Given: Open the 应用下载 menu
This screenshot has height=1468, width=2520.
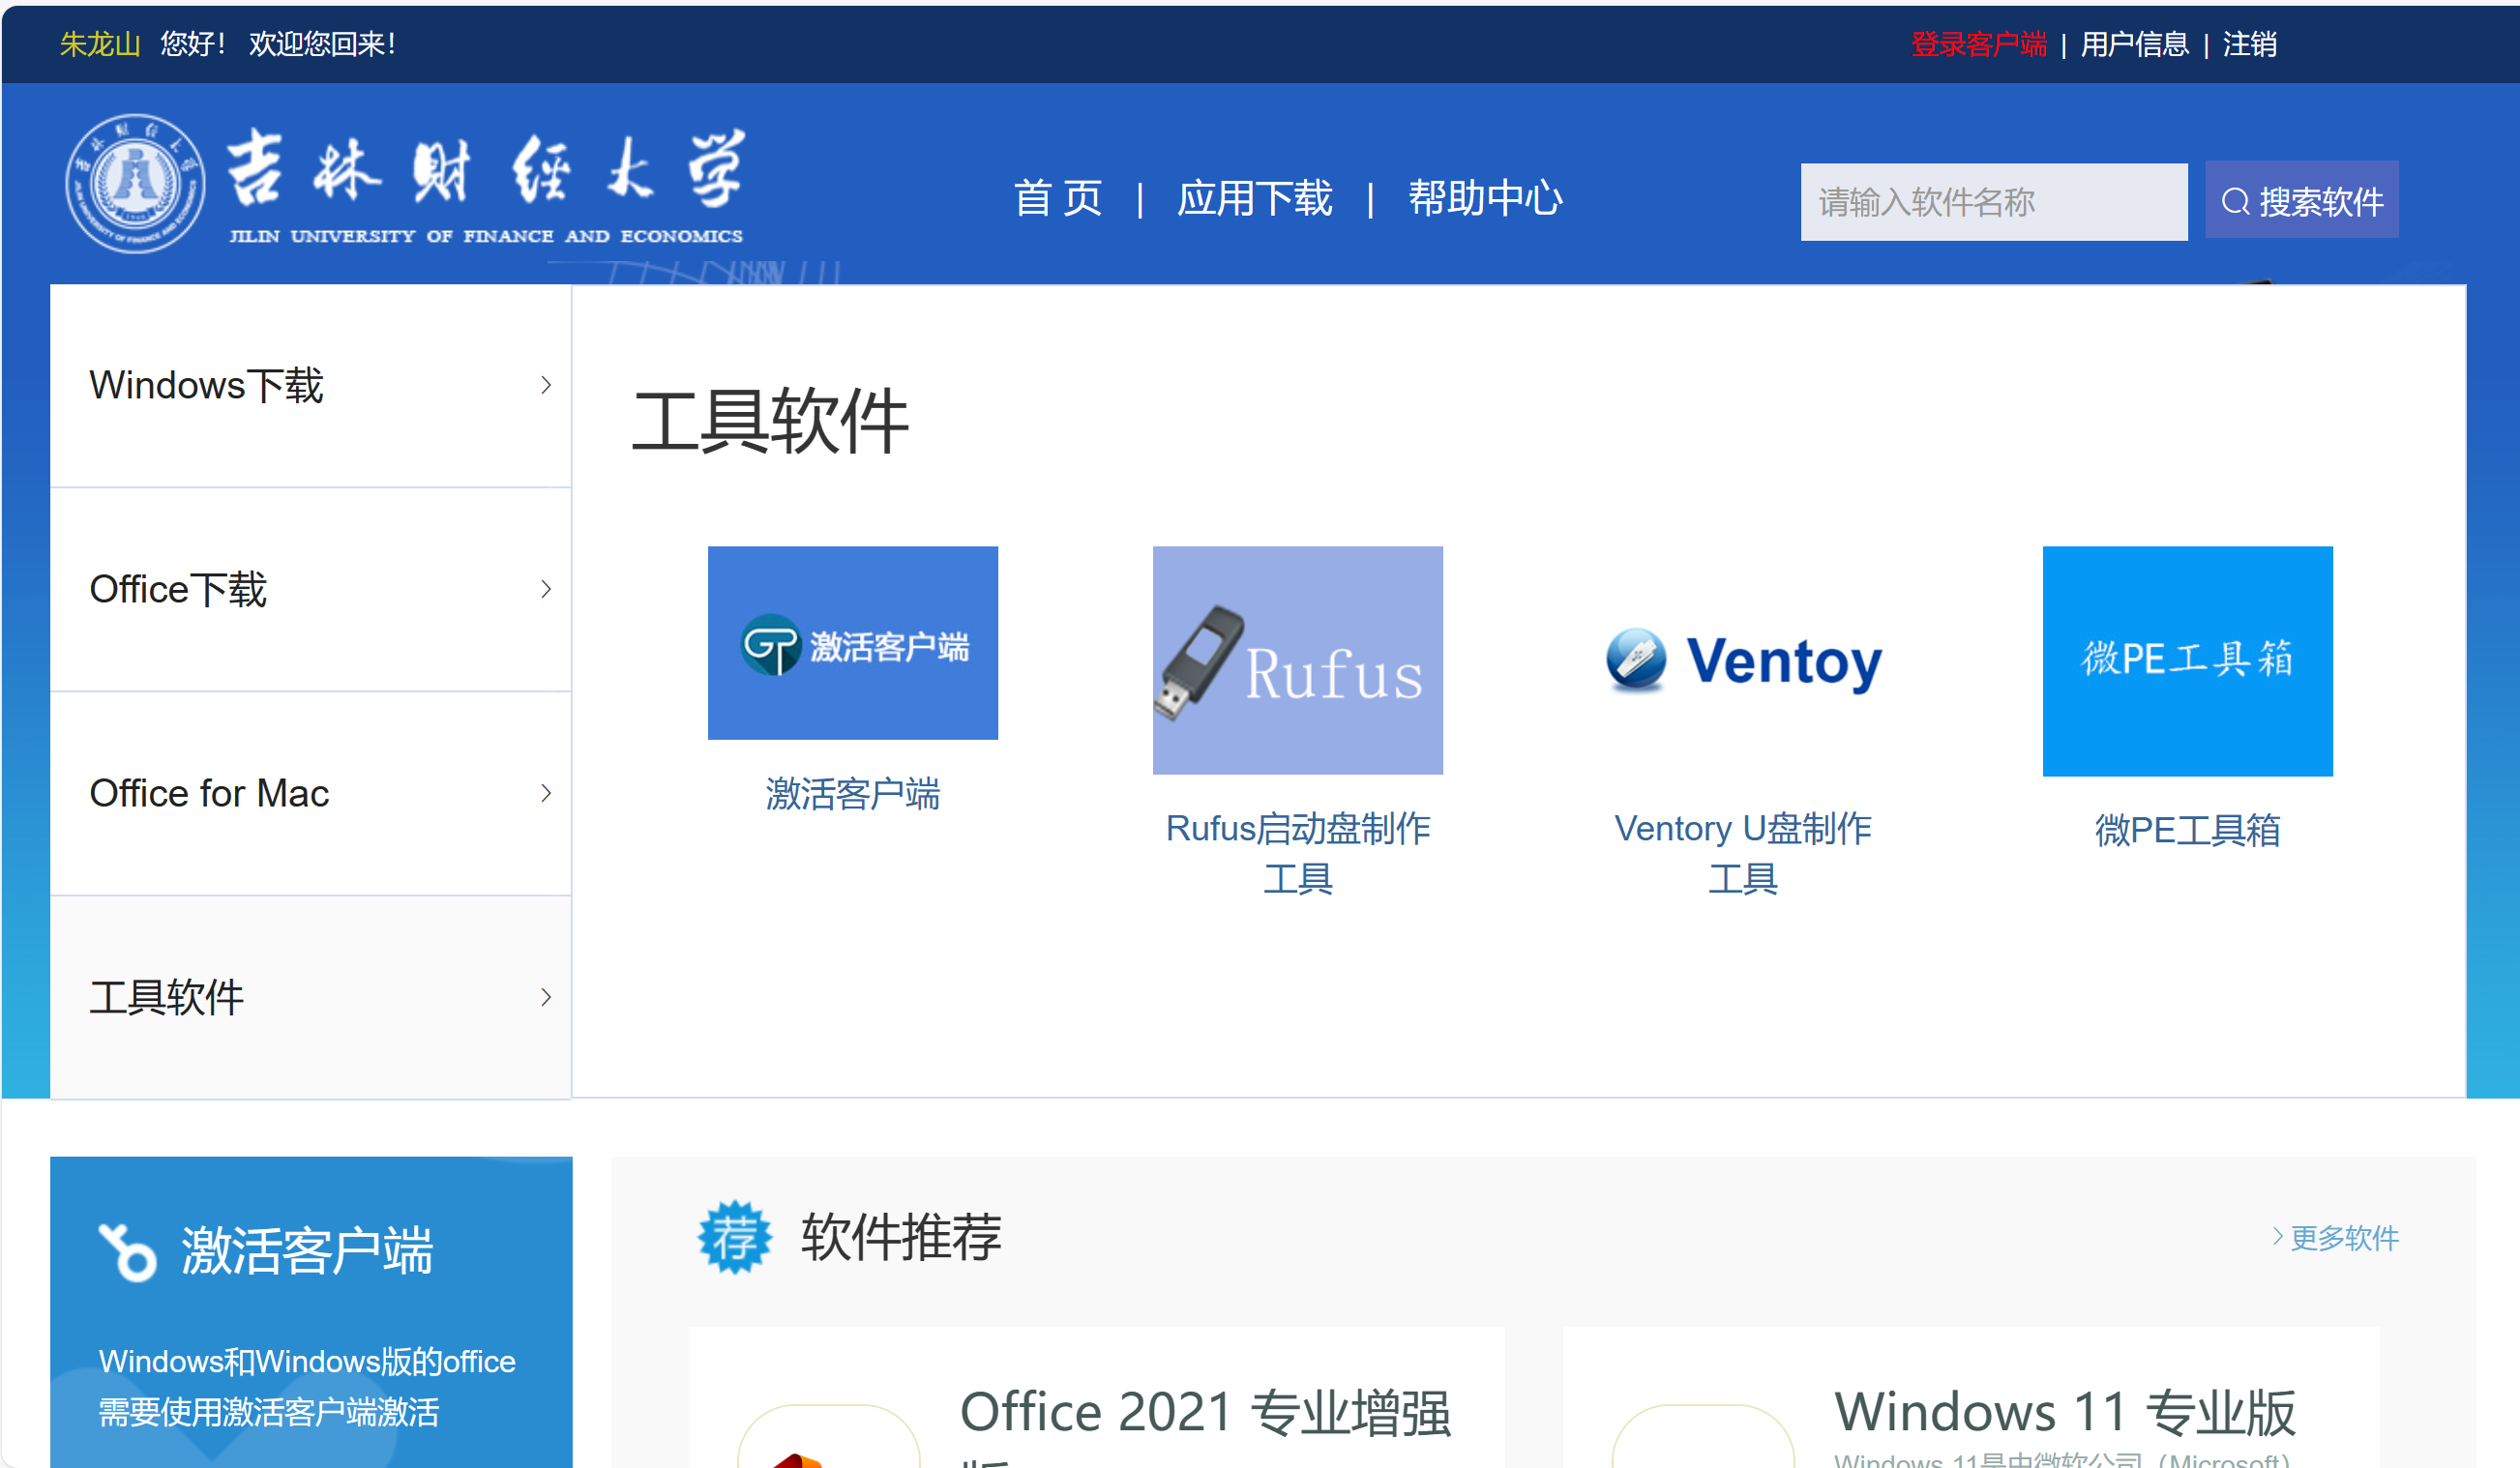Looking at the screenshot, I should point(1255,199).
